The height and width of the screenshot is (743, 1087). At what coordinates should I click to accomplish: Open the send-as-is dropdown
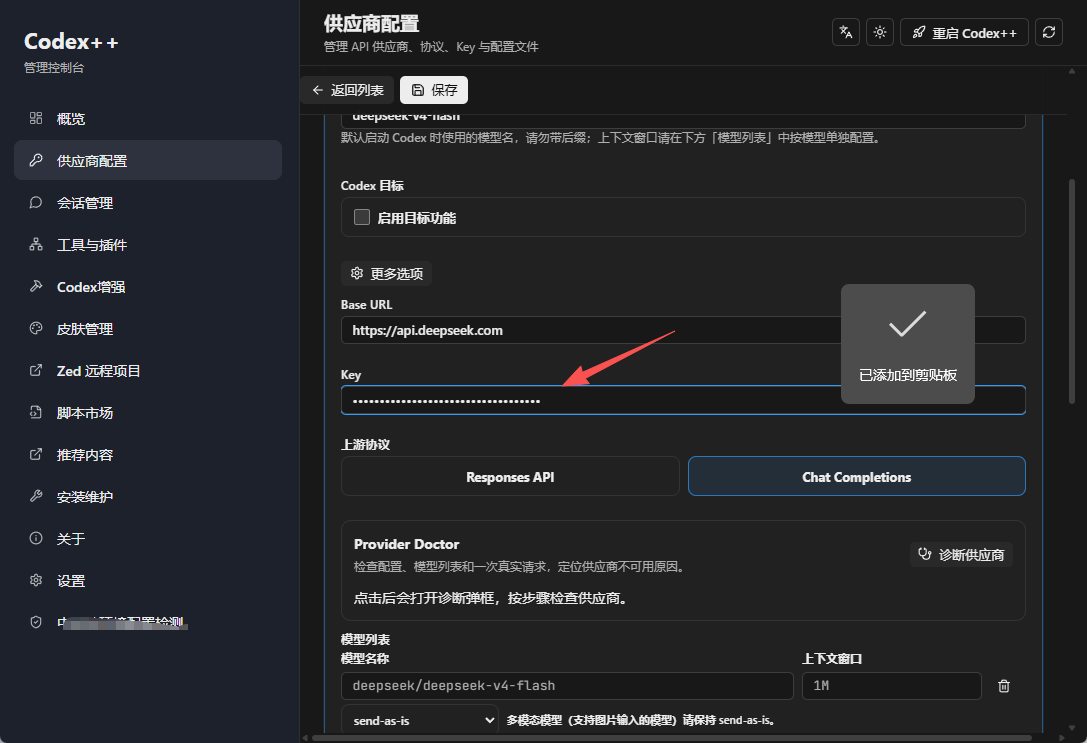point(419,720)
